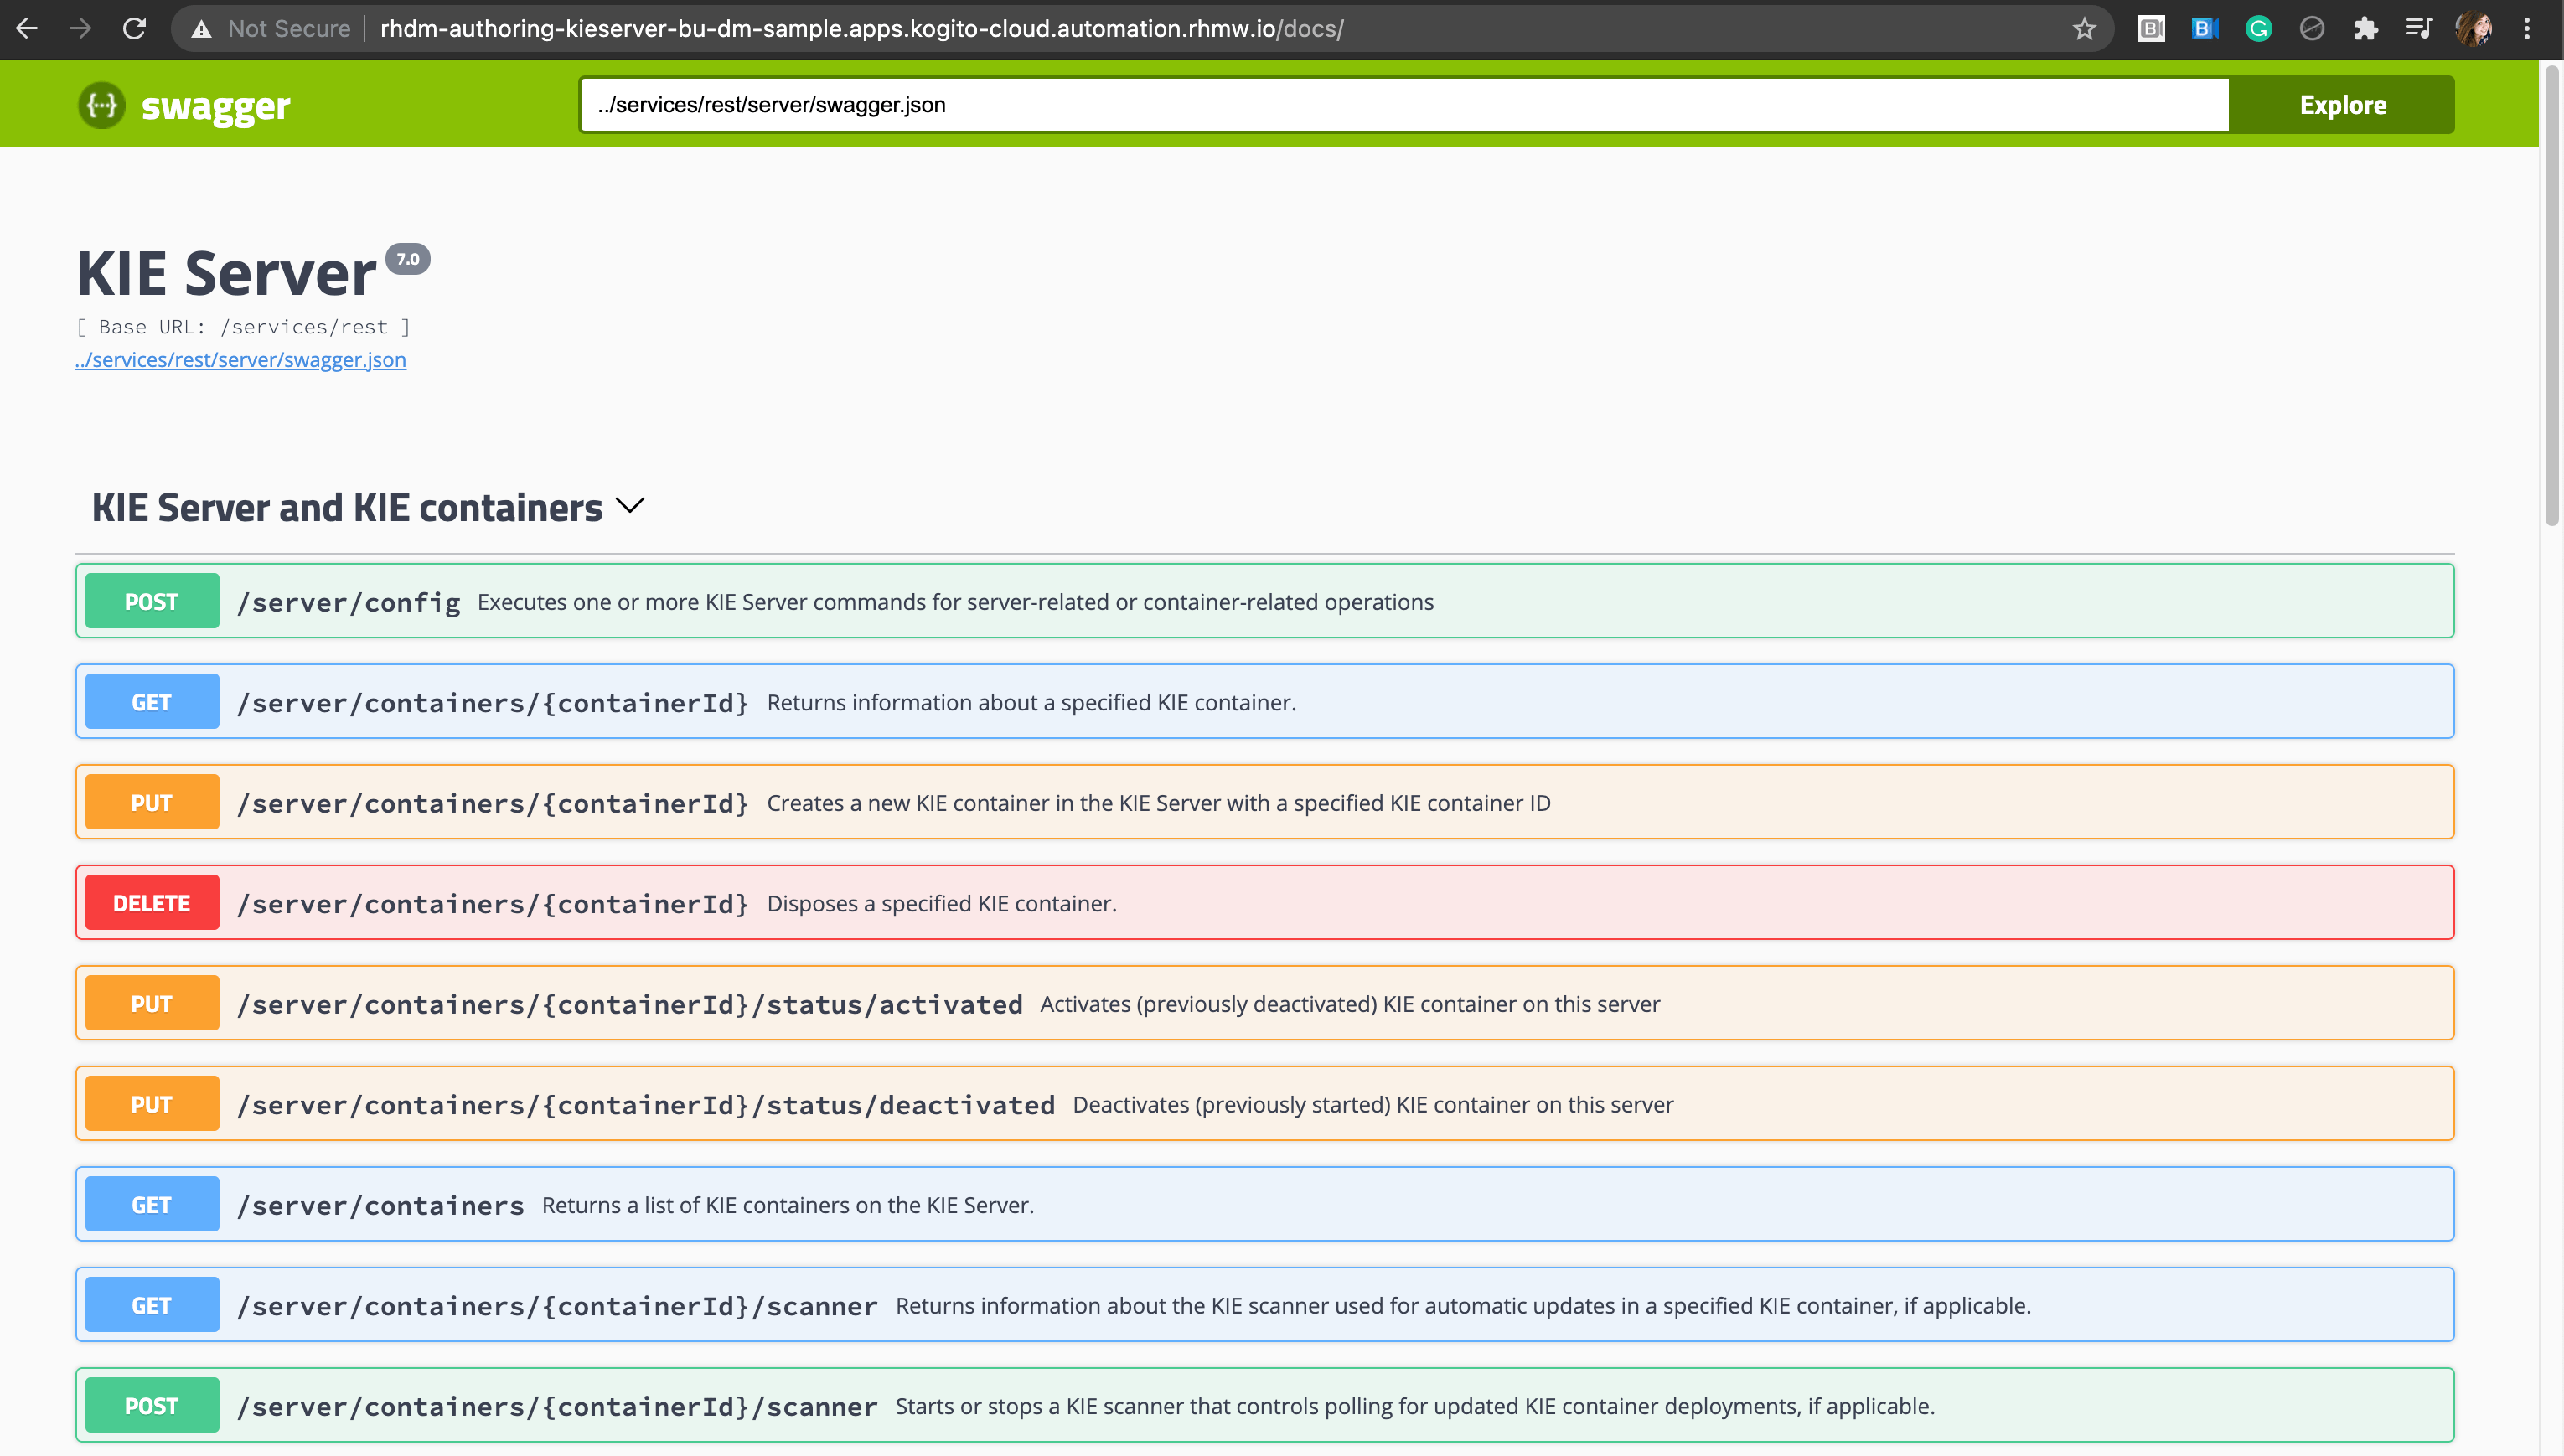
Task: Expand the POST /server/config endpoint
Action: 1265,600
